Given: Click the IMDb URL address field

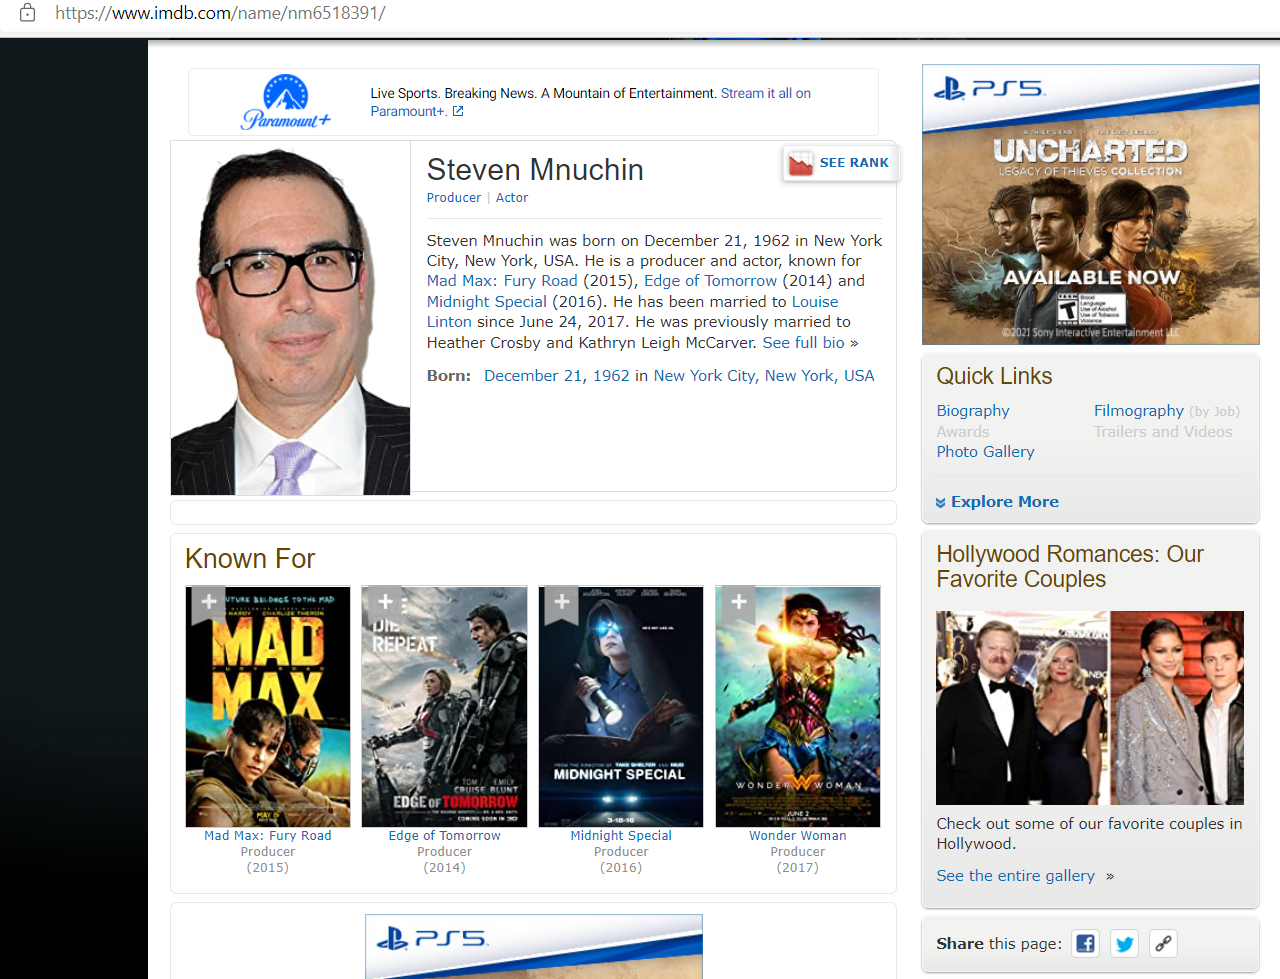Looking at the screenshot, I should point(220,13).
